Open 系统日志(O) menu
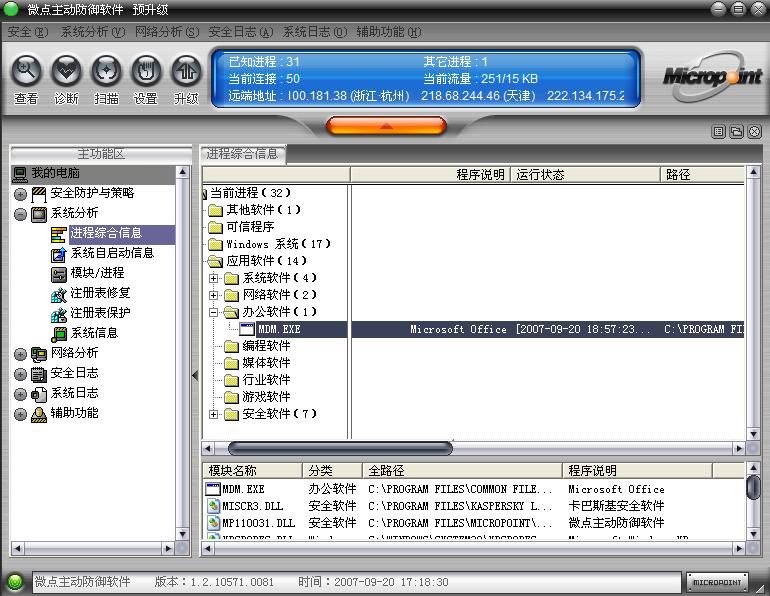 coord(315,32)
